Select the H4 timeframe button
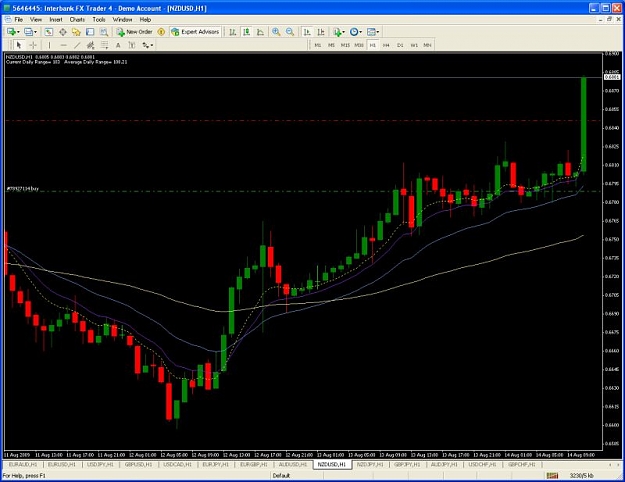 click(x=386, y=45)
